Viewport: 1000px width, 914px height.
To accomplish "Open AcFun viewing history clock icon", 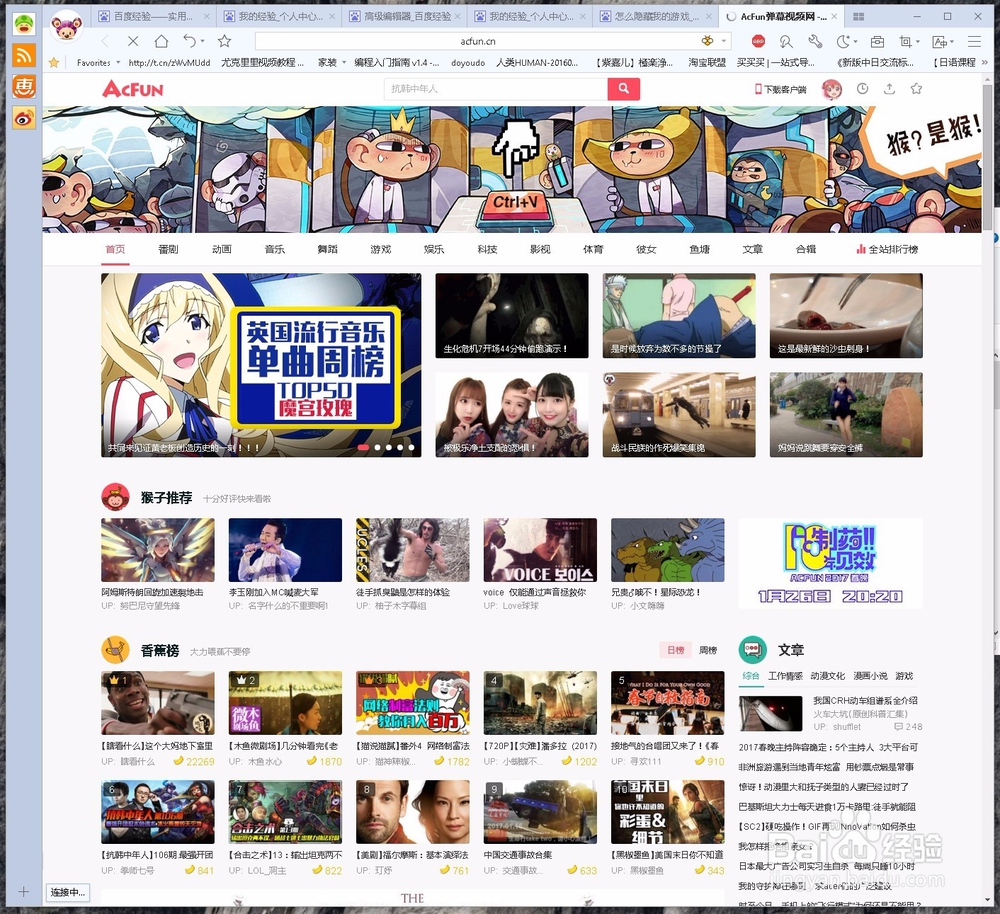I will [x=862, y=89].
